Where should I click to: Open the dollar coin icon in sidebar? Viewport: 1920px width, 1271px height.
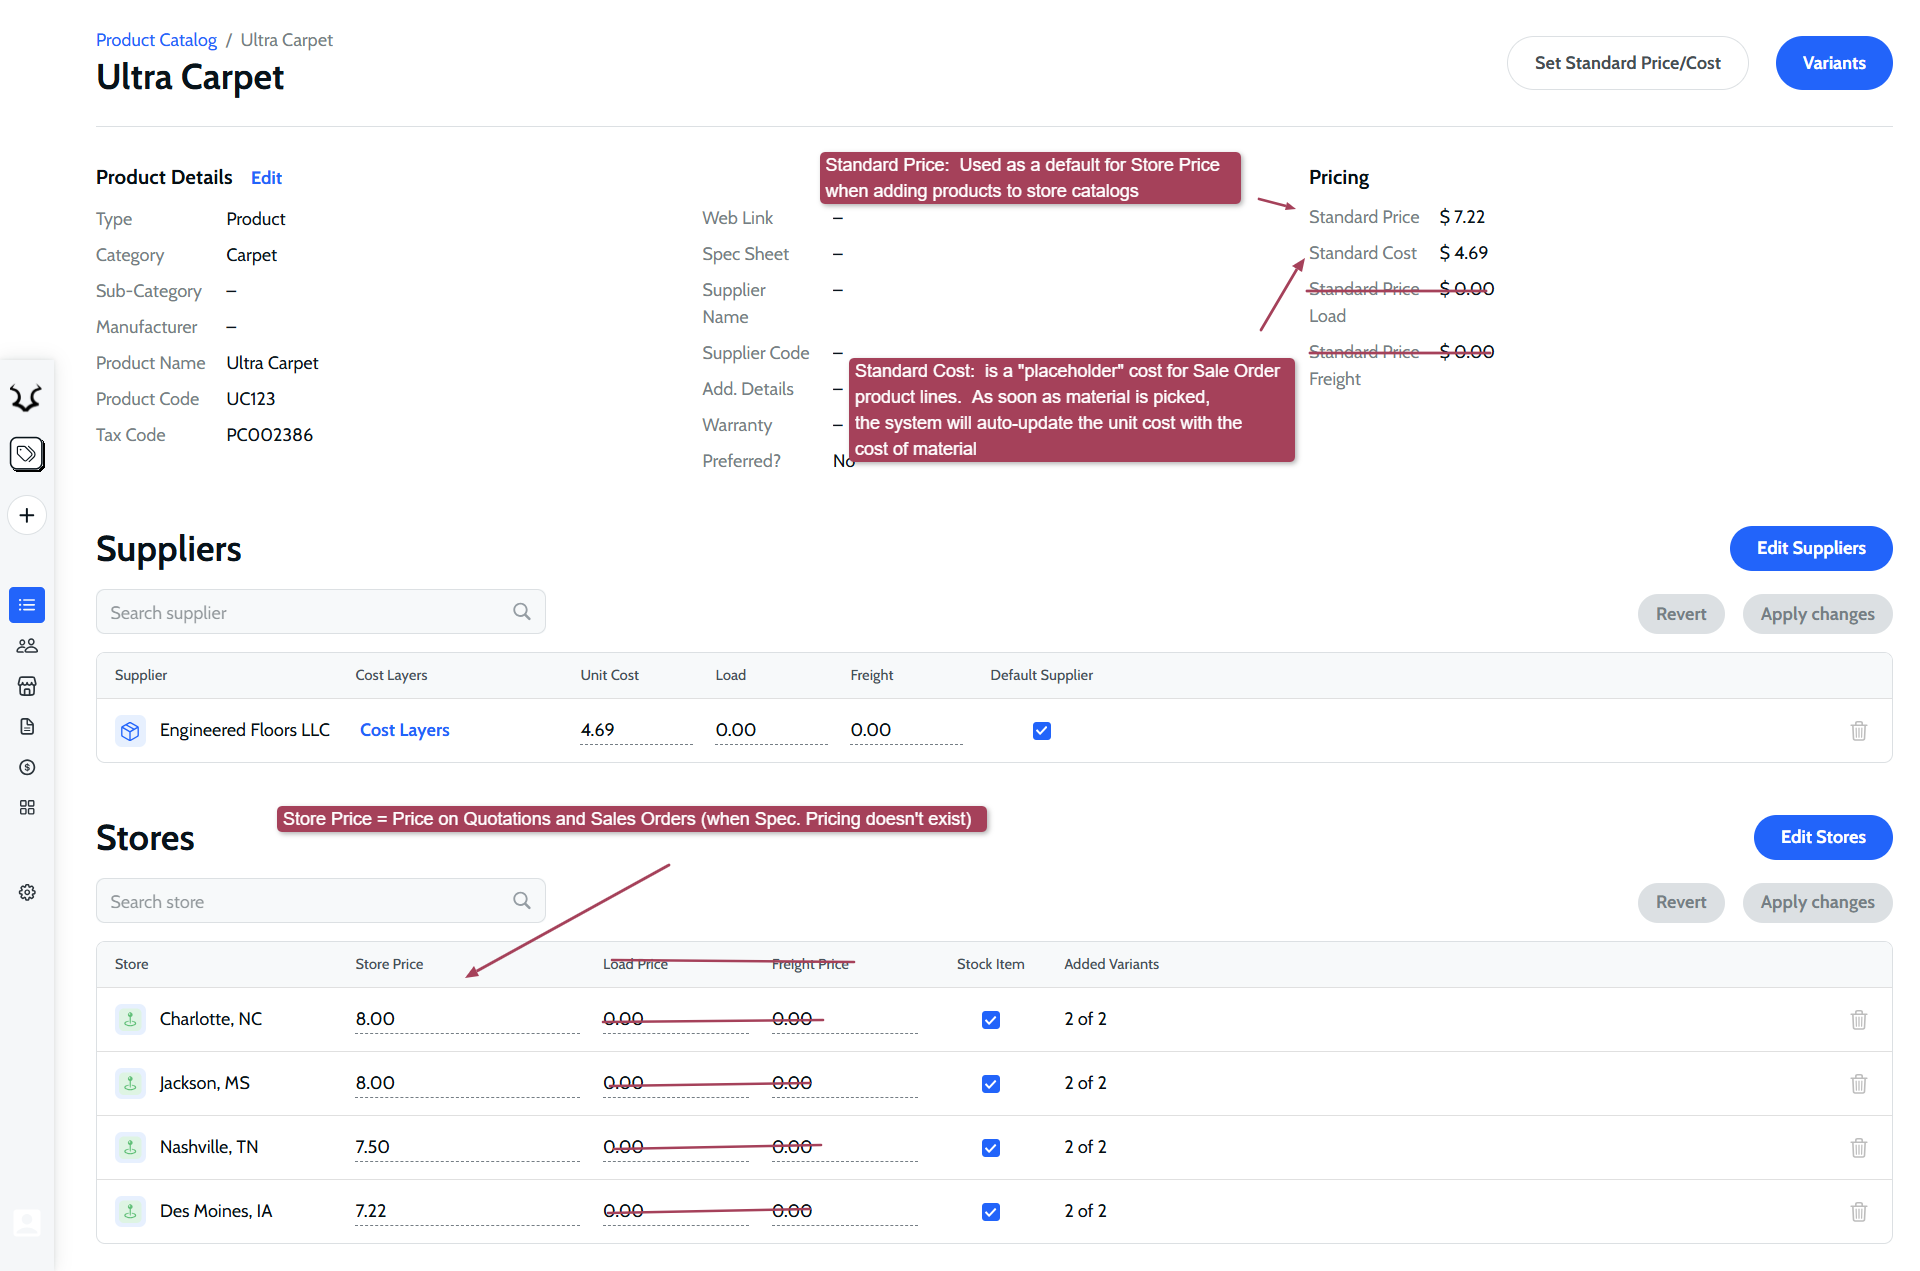point(27,767)
